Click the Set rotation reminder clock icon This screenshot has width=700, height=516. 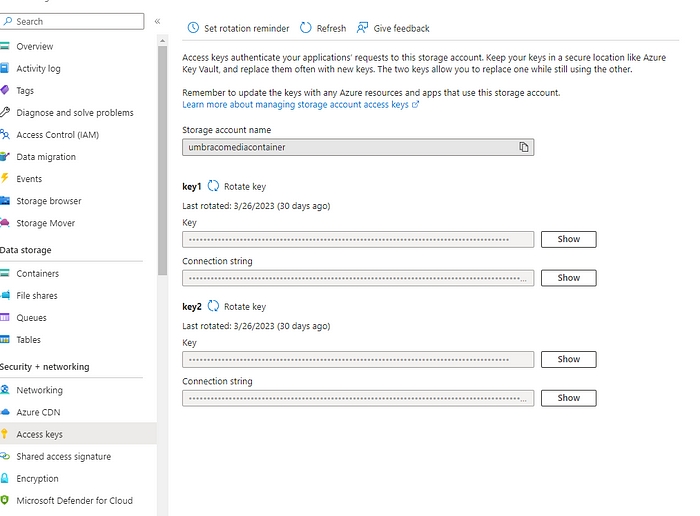coord(193,28)
